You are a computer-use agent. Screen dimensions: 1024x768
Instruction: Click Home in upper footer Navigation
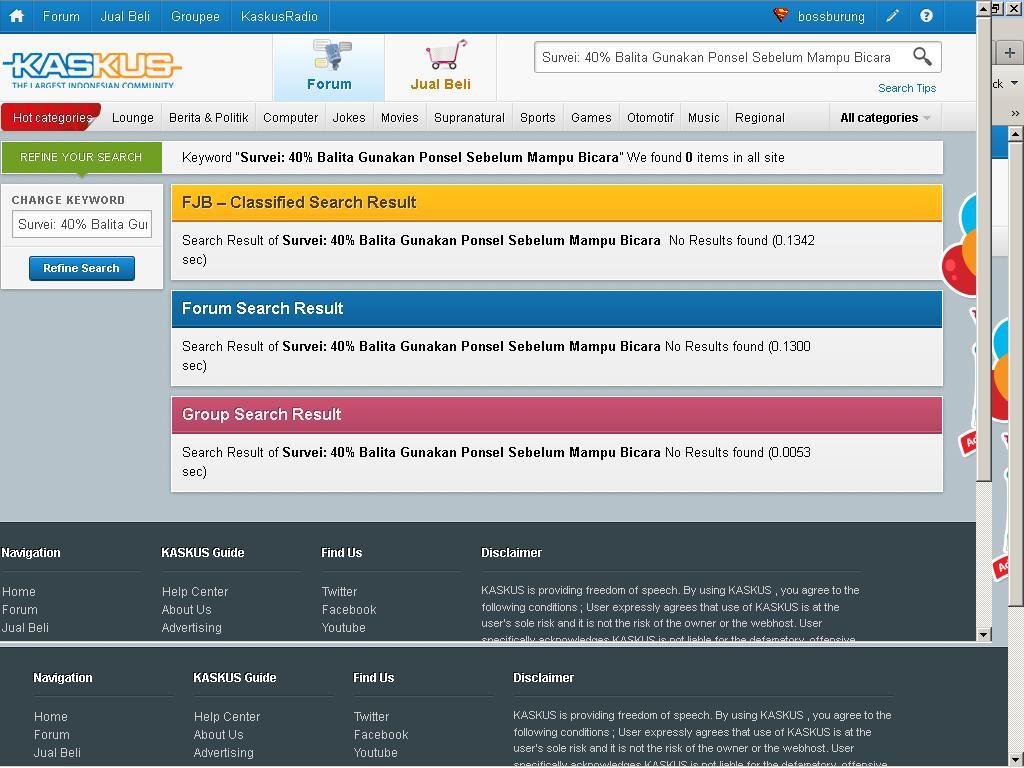click(x=19, y=592)
